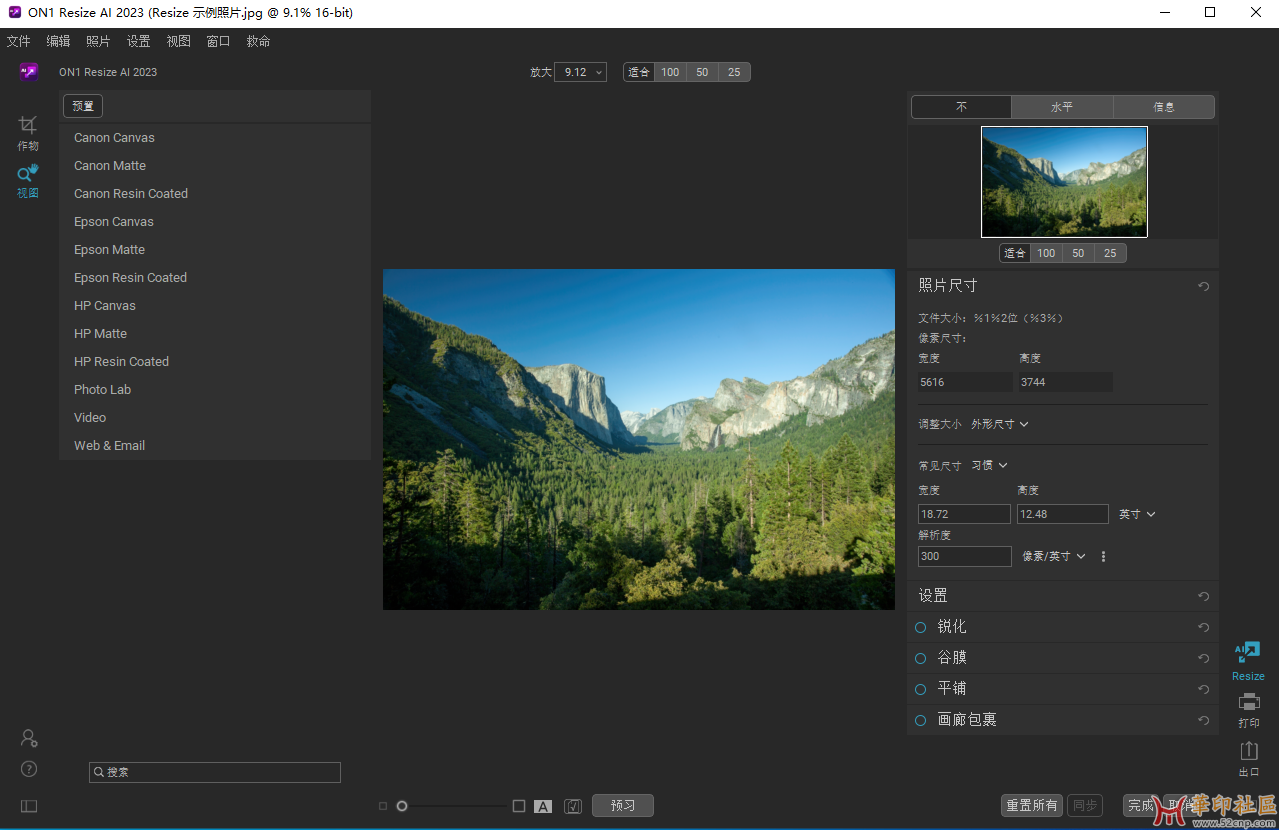Turn on the 谷膜 film grain option

[x=921, y=658]
